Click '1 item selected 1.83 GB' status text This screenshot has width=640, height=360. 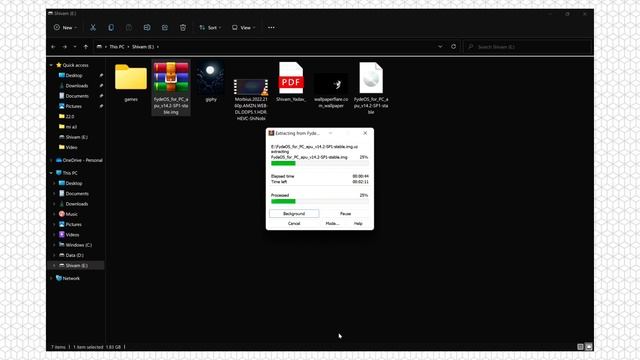click(x=97, y=347)
